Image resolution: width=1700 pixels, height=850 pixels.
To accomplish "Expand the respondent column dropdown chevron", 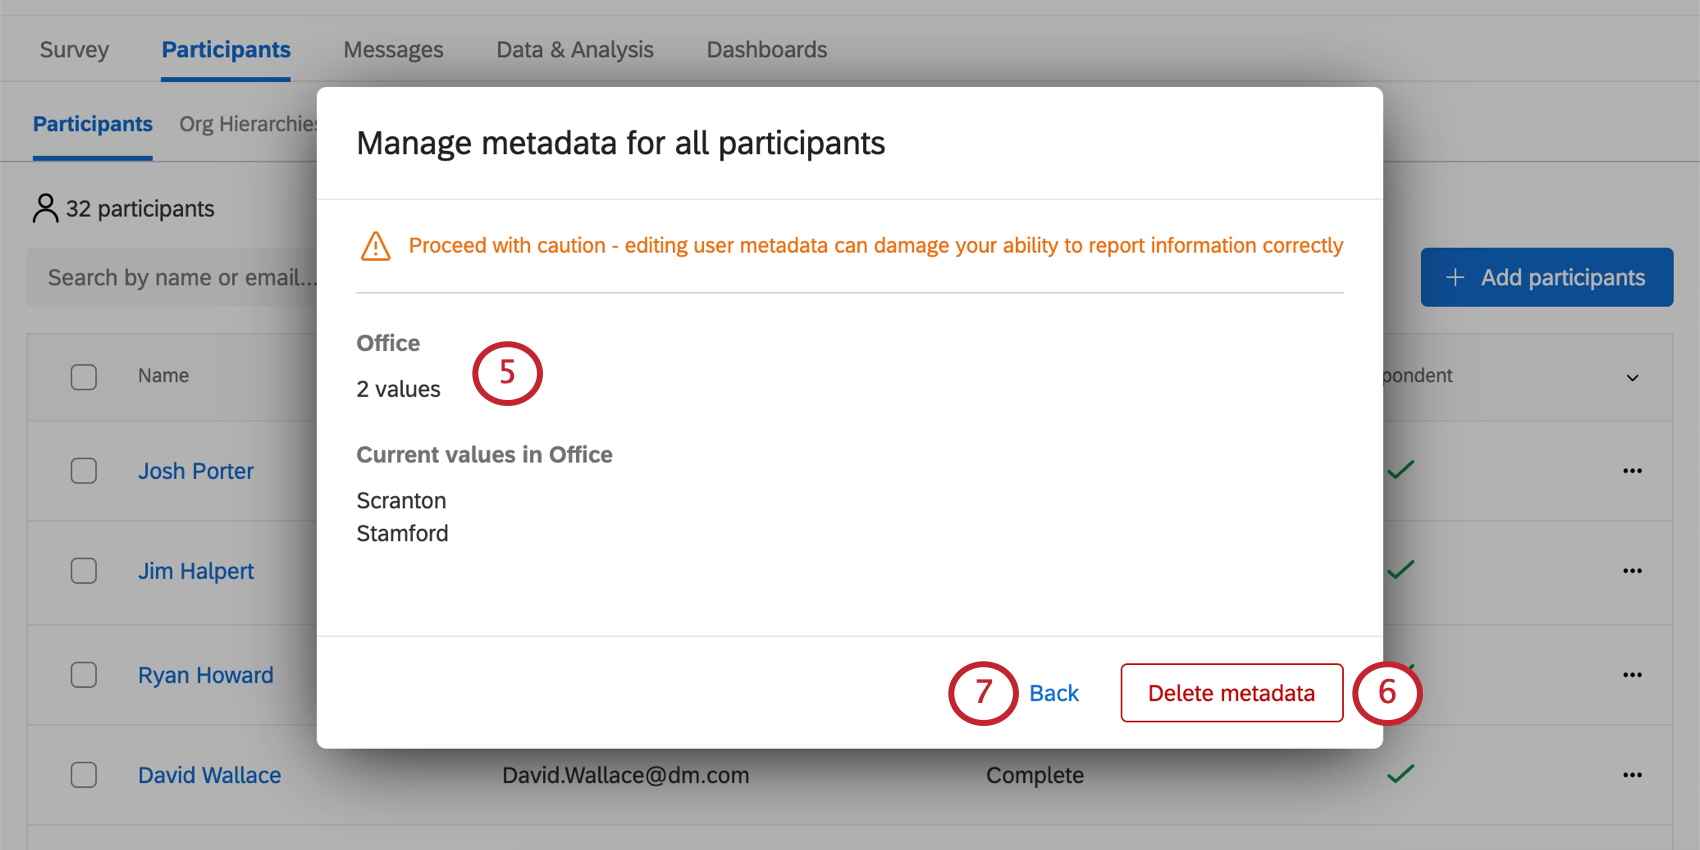I will (x=1632, y=378).
